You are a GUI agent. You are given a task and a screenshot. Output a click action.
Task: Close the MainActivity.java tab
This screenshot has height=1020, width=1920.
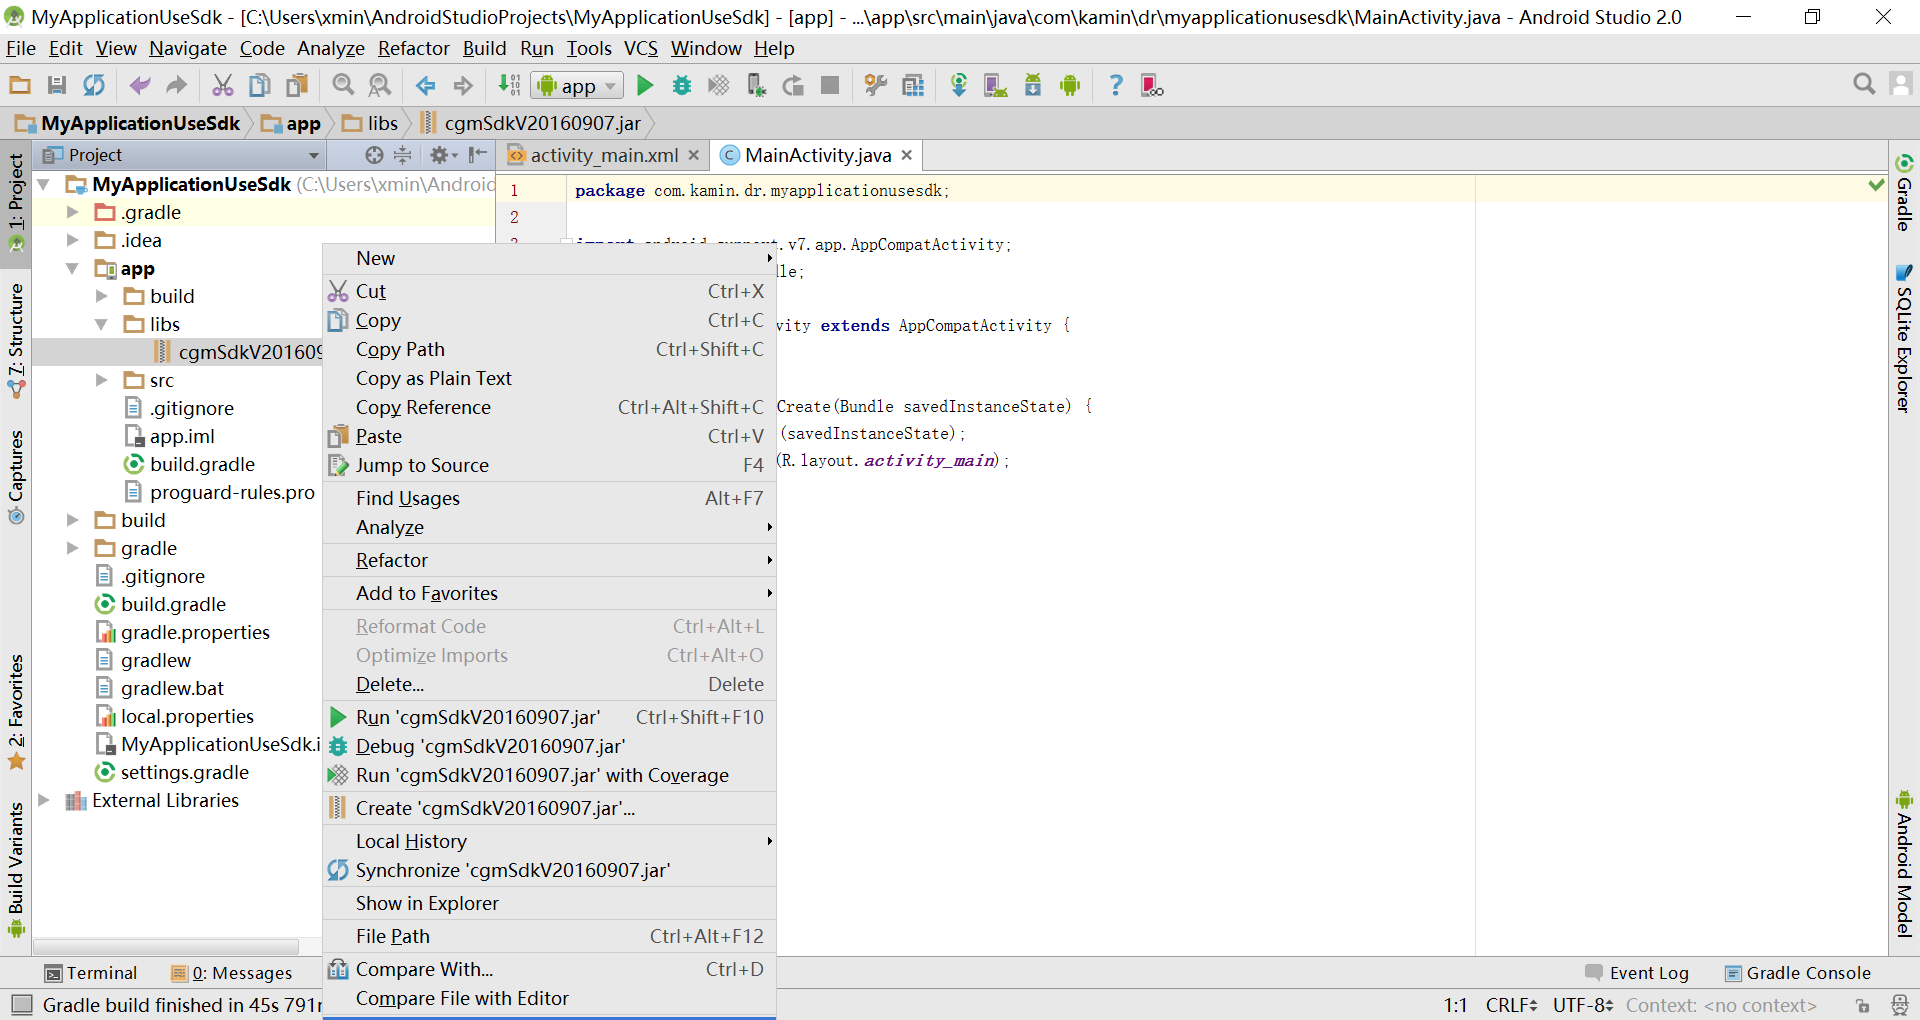[x=907, y=155]
